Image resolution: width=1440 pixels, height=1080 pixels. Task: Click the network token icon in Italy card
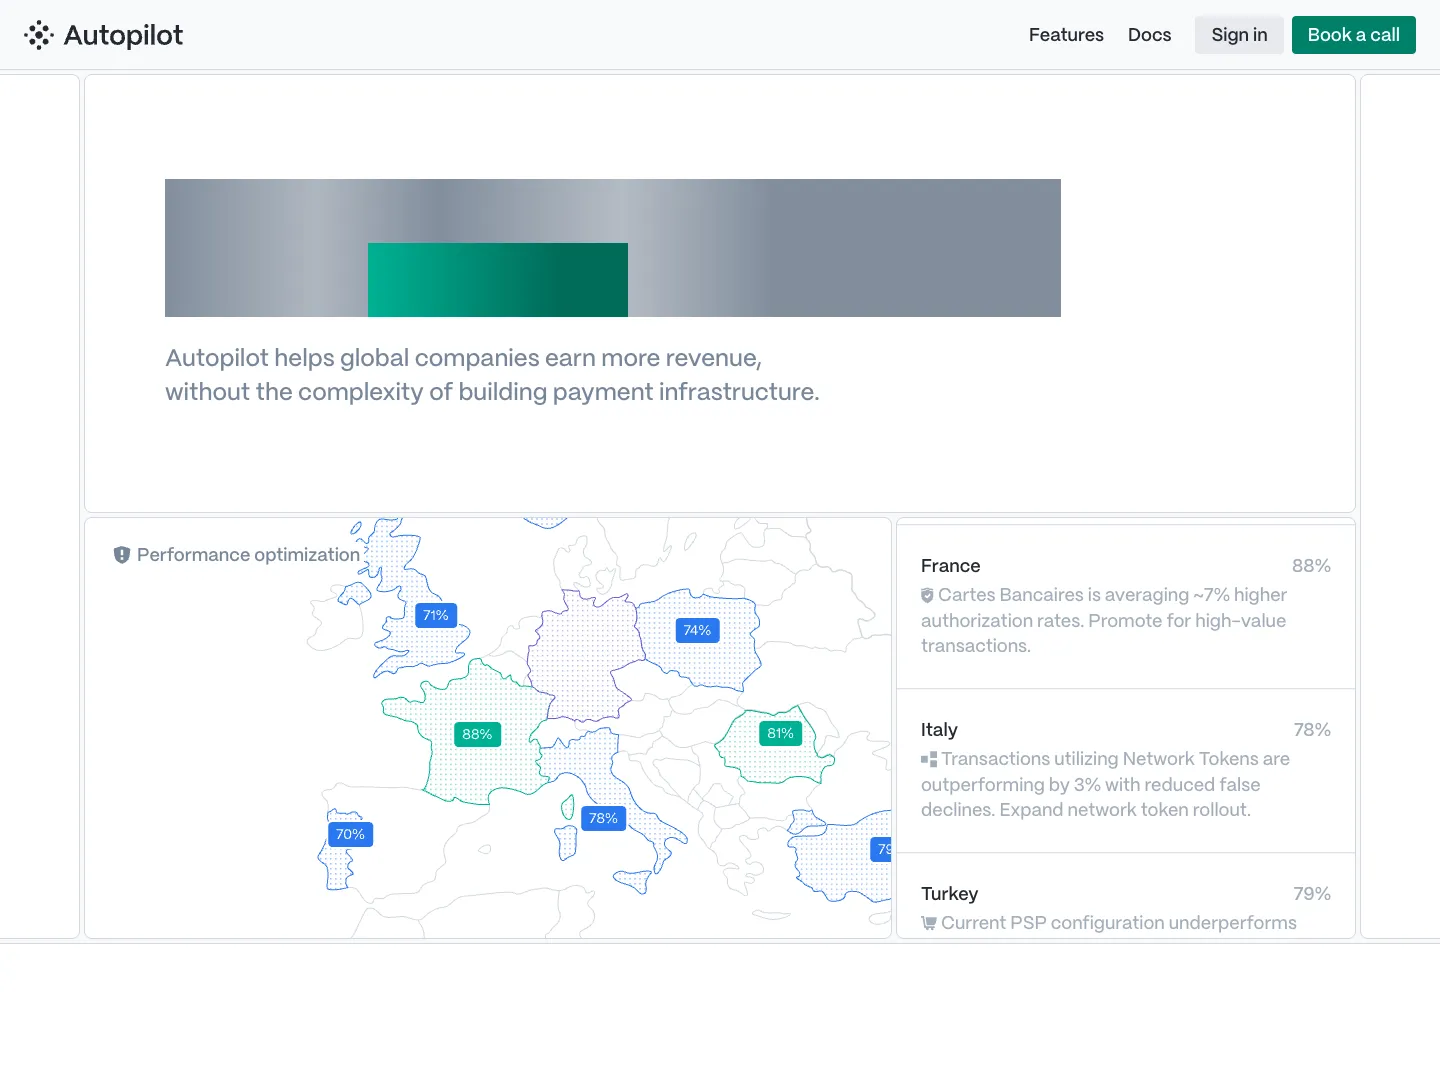(929, 759)
